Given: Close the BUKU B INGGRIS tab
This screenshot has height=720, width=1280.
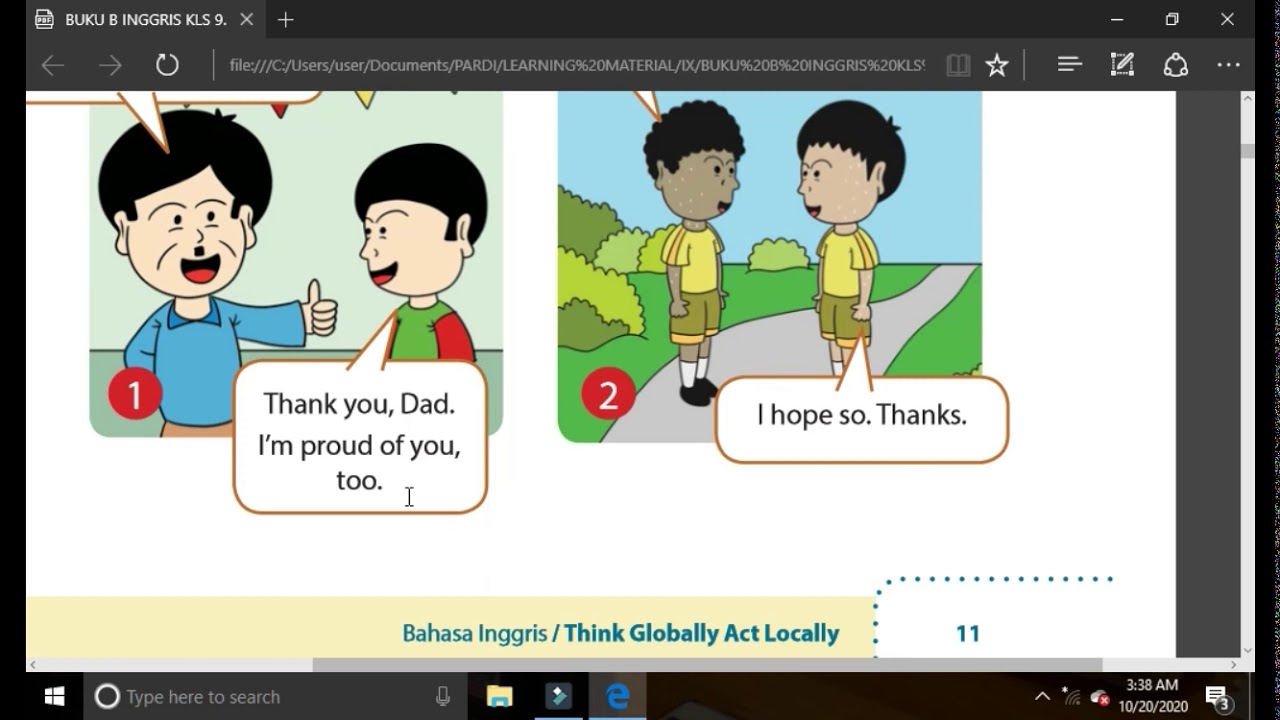Looking at the screenshot, I should [x=247, y=19].
